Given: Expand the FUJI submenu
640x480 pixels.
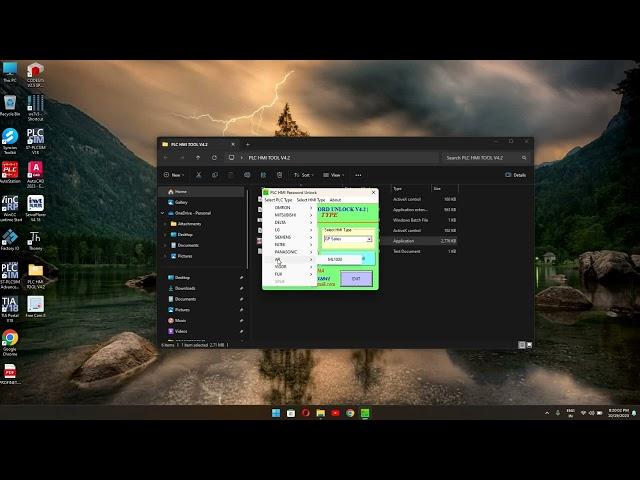Looking at the screenshot, I should [289, 274].
